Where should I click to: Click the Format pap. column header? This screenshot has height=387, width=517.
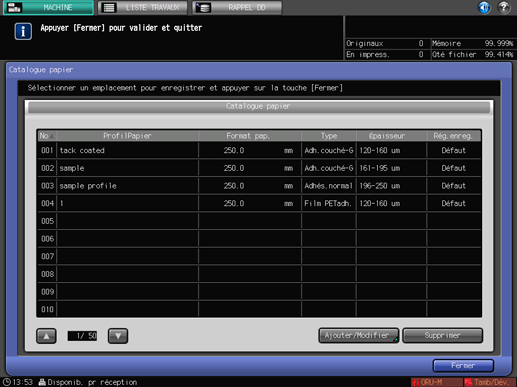[250, 136]
